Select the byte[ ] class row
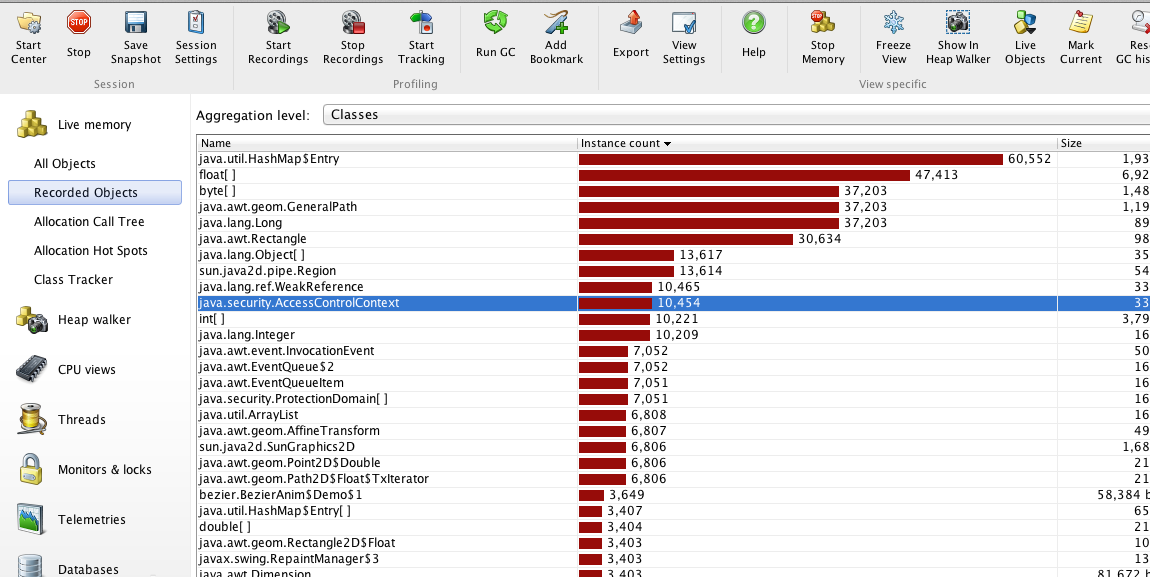Screen dimensions: 1150x577 pos(673,191)
